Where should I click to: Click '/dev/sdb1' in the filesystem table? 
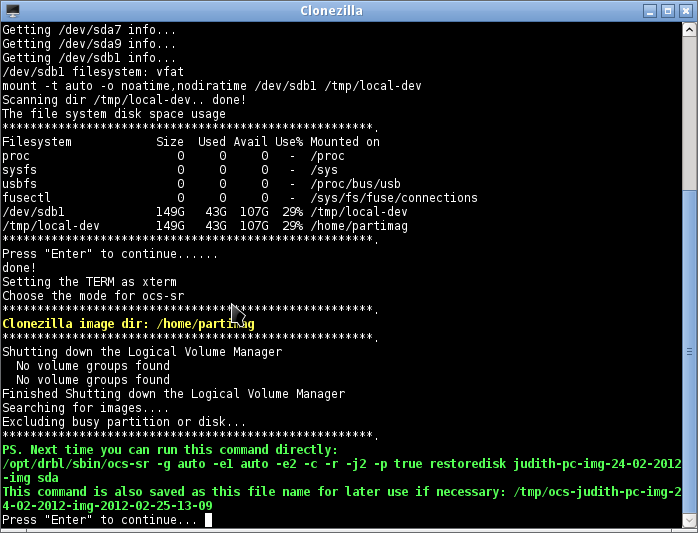point(33,212)
